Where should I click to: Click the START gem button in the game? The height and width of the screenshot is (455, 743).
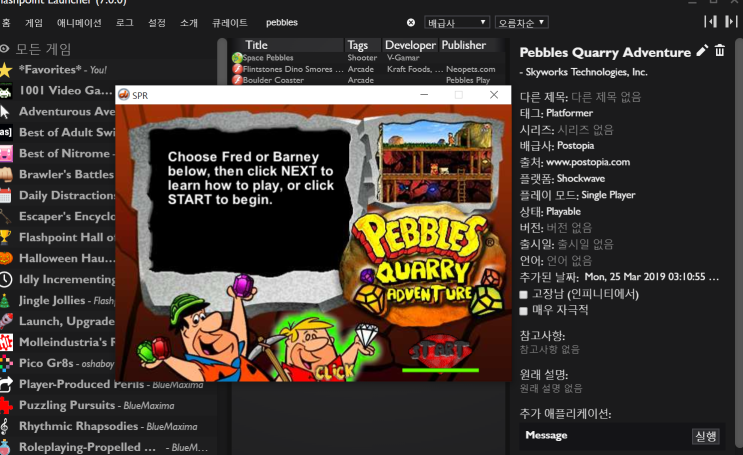point(440,352)
